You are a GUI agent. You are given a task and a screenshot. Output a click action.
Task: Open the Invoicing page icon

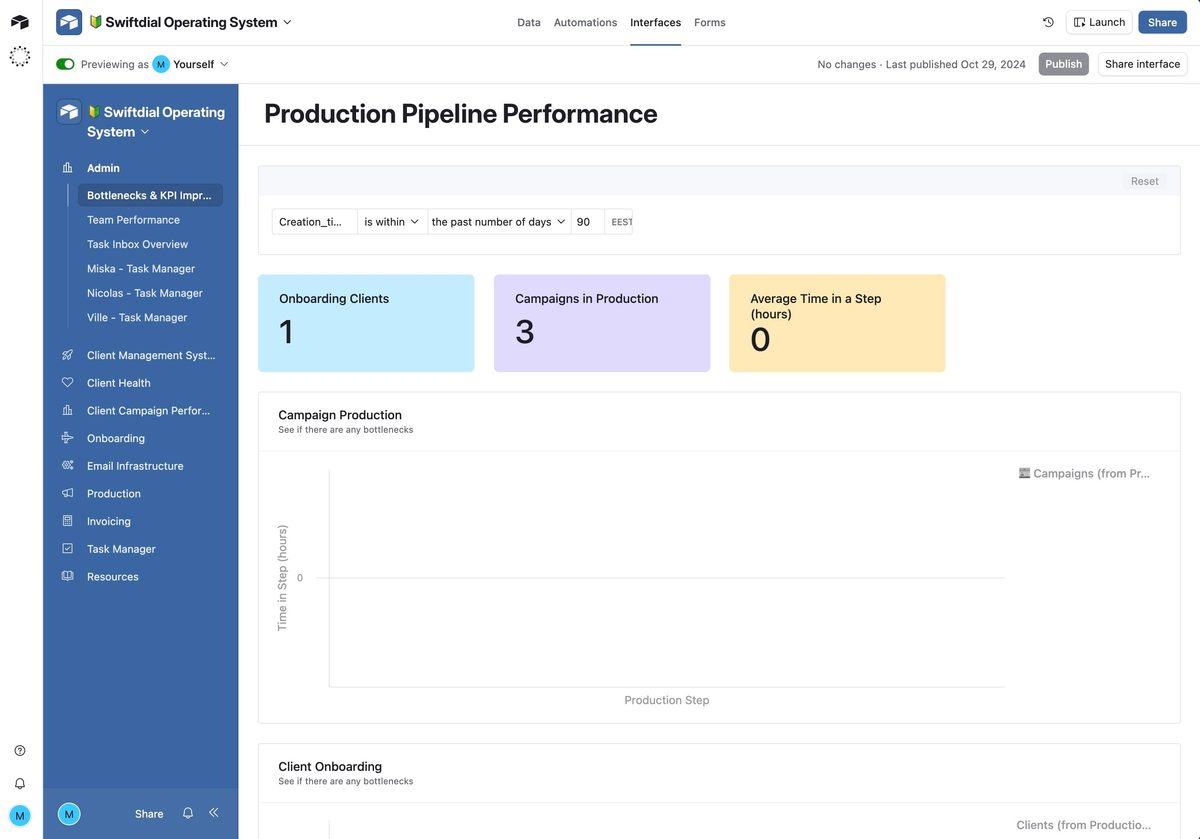click(x=68, y=521)
